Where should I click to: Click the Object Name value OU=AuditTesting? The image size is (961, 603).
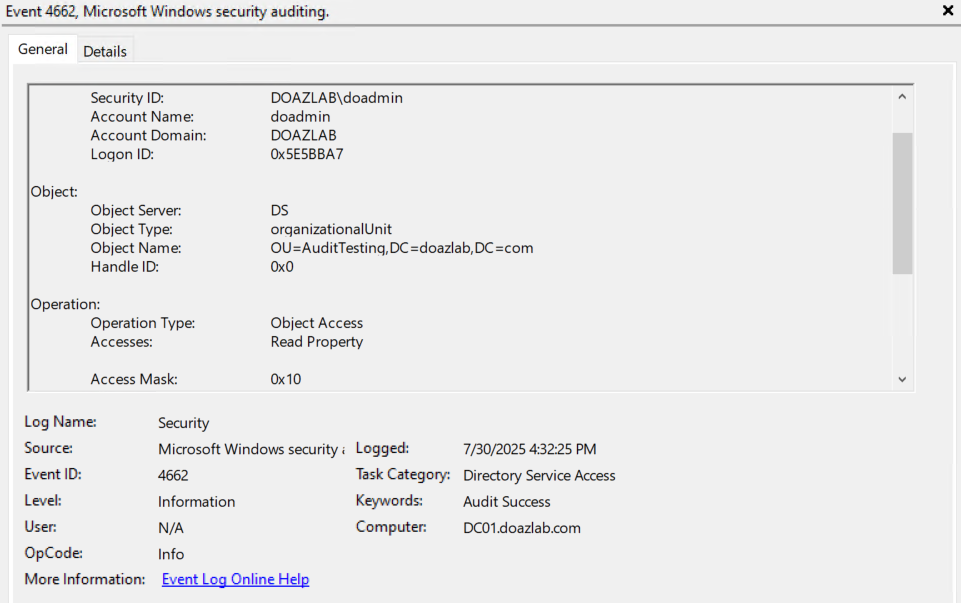tap(401, 248)
